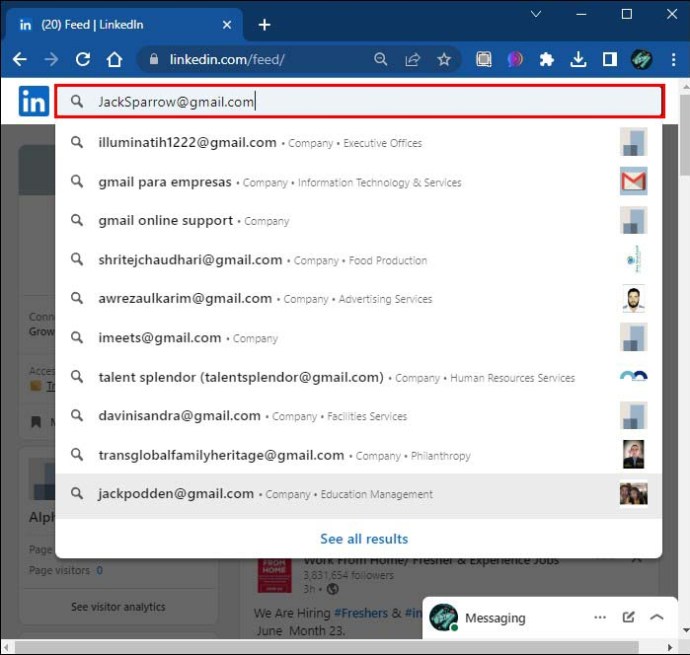Viewport: 690px width, 655px height.
Task: Open the Extensions puzzle icon
Action: pyautogui.click(x=546, y=59)
